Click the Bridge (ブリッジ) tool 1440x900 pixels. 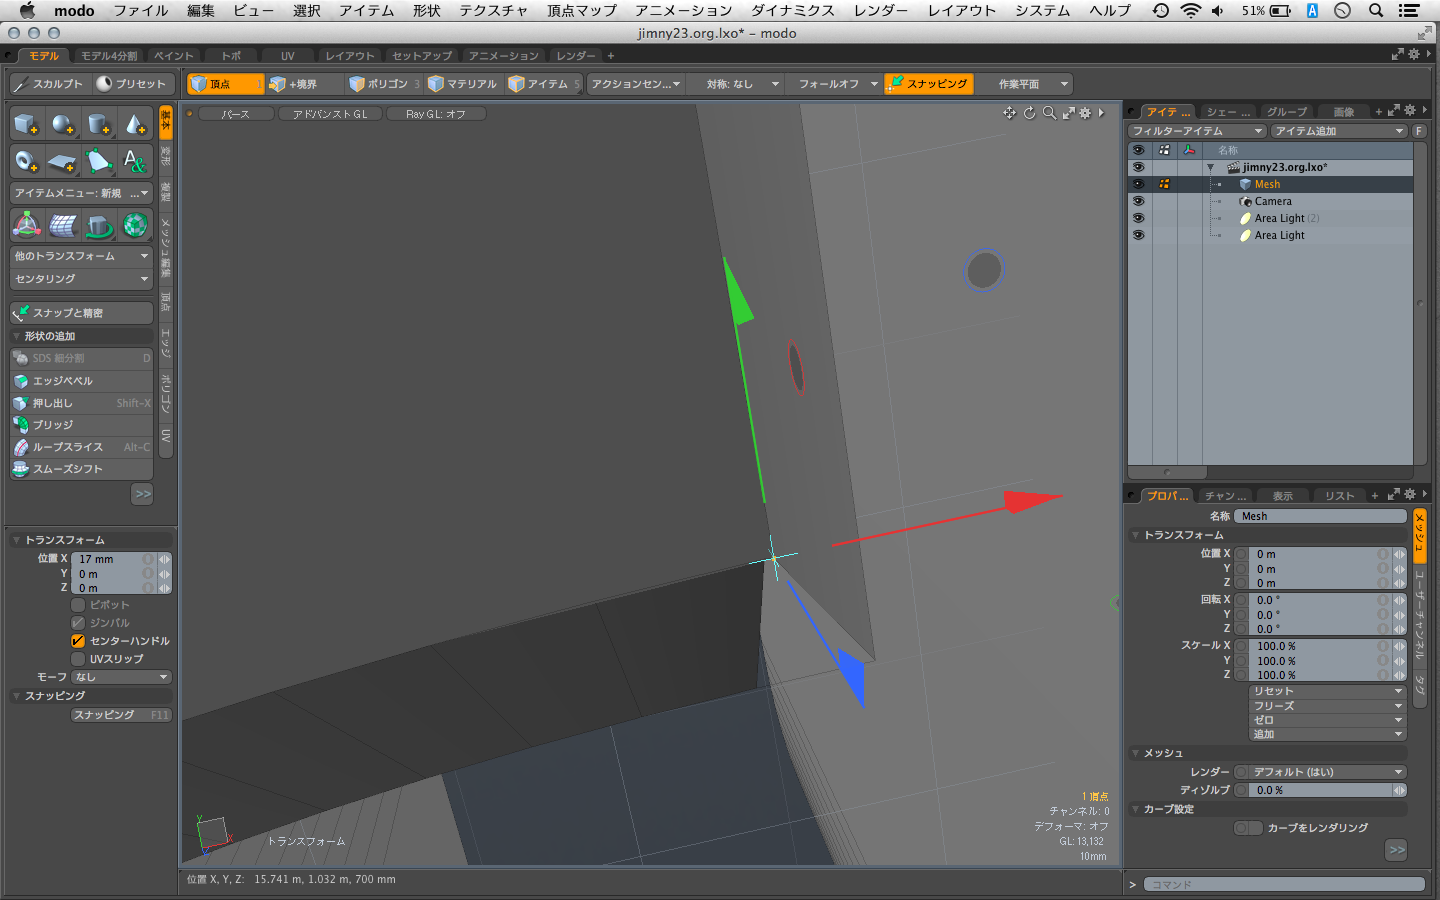click(82, 425)
